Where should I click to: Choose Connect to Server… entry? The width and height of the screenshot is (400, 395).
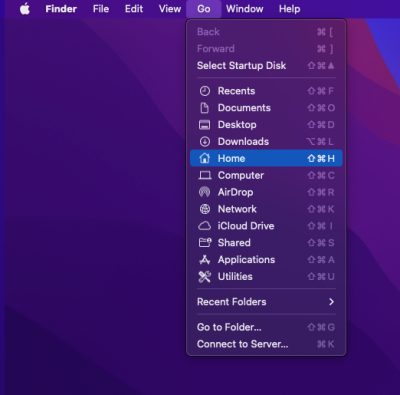pyautogui.click(x=266, y=344)
